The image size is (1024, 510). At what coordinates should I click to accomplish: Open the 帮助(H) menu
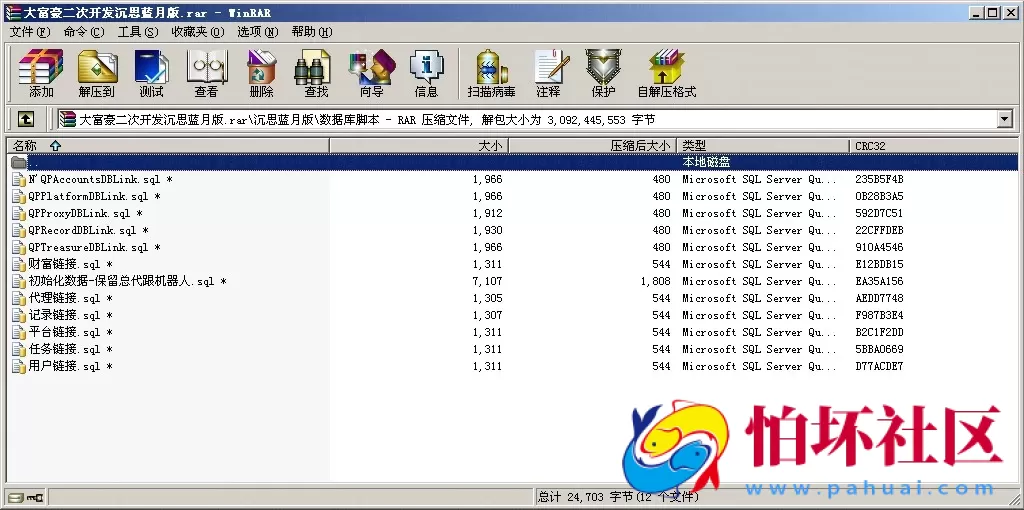312,32
